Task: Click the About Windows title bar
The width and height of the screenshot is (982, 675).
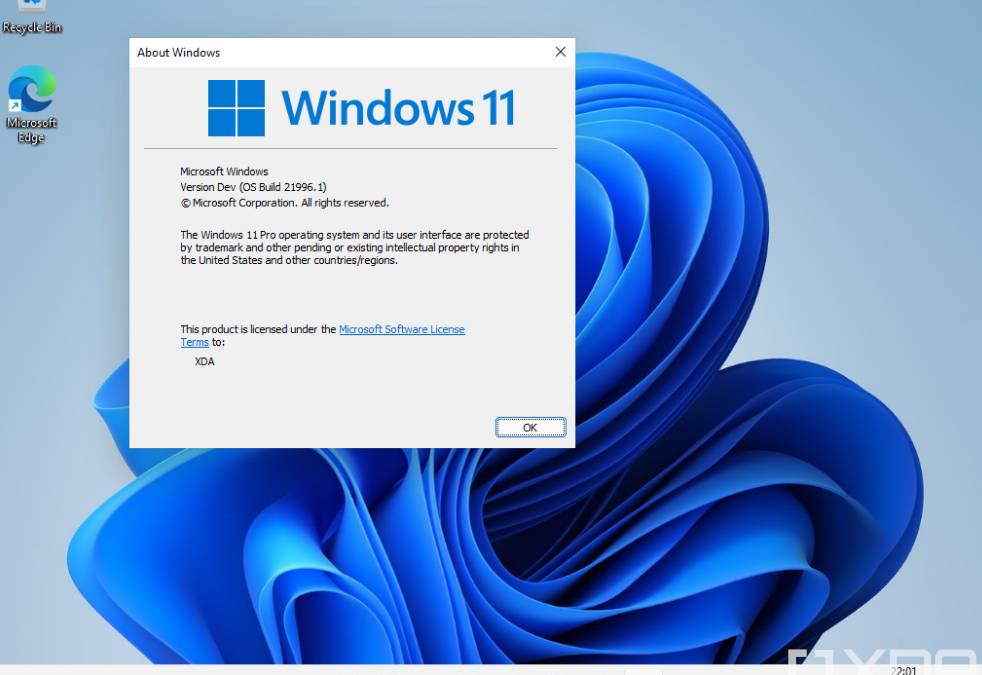Action: pyautogui.click(x=352, y=53)
